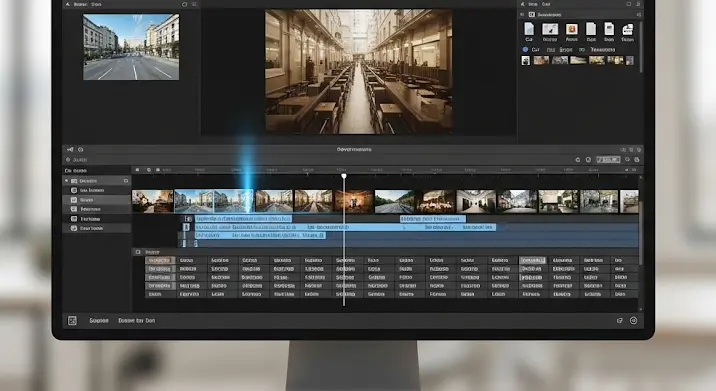
Task: Click the small icon ending the track group header
Action: coord(126,181)
